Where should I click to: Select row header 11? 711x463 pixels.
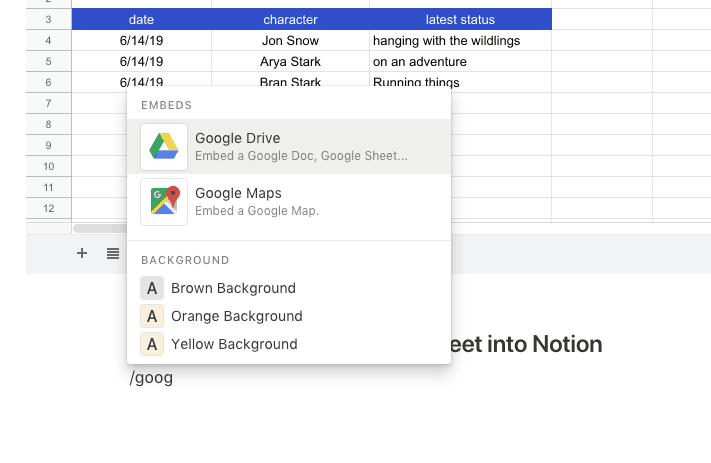(49, 187)
